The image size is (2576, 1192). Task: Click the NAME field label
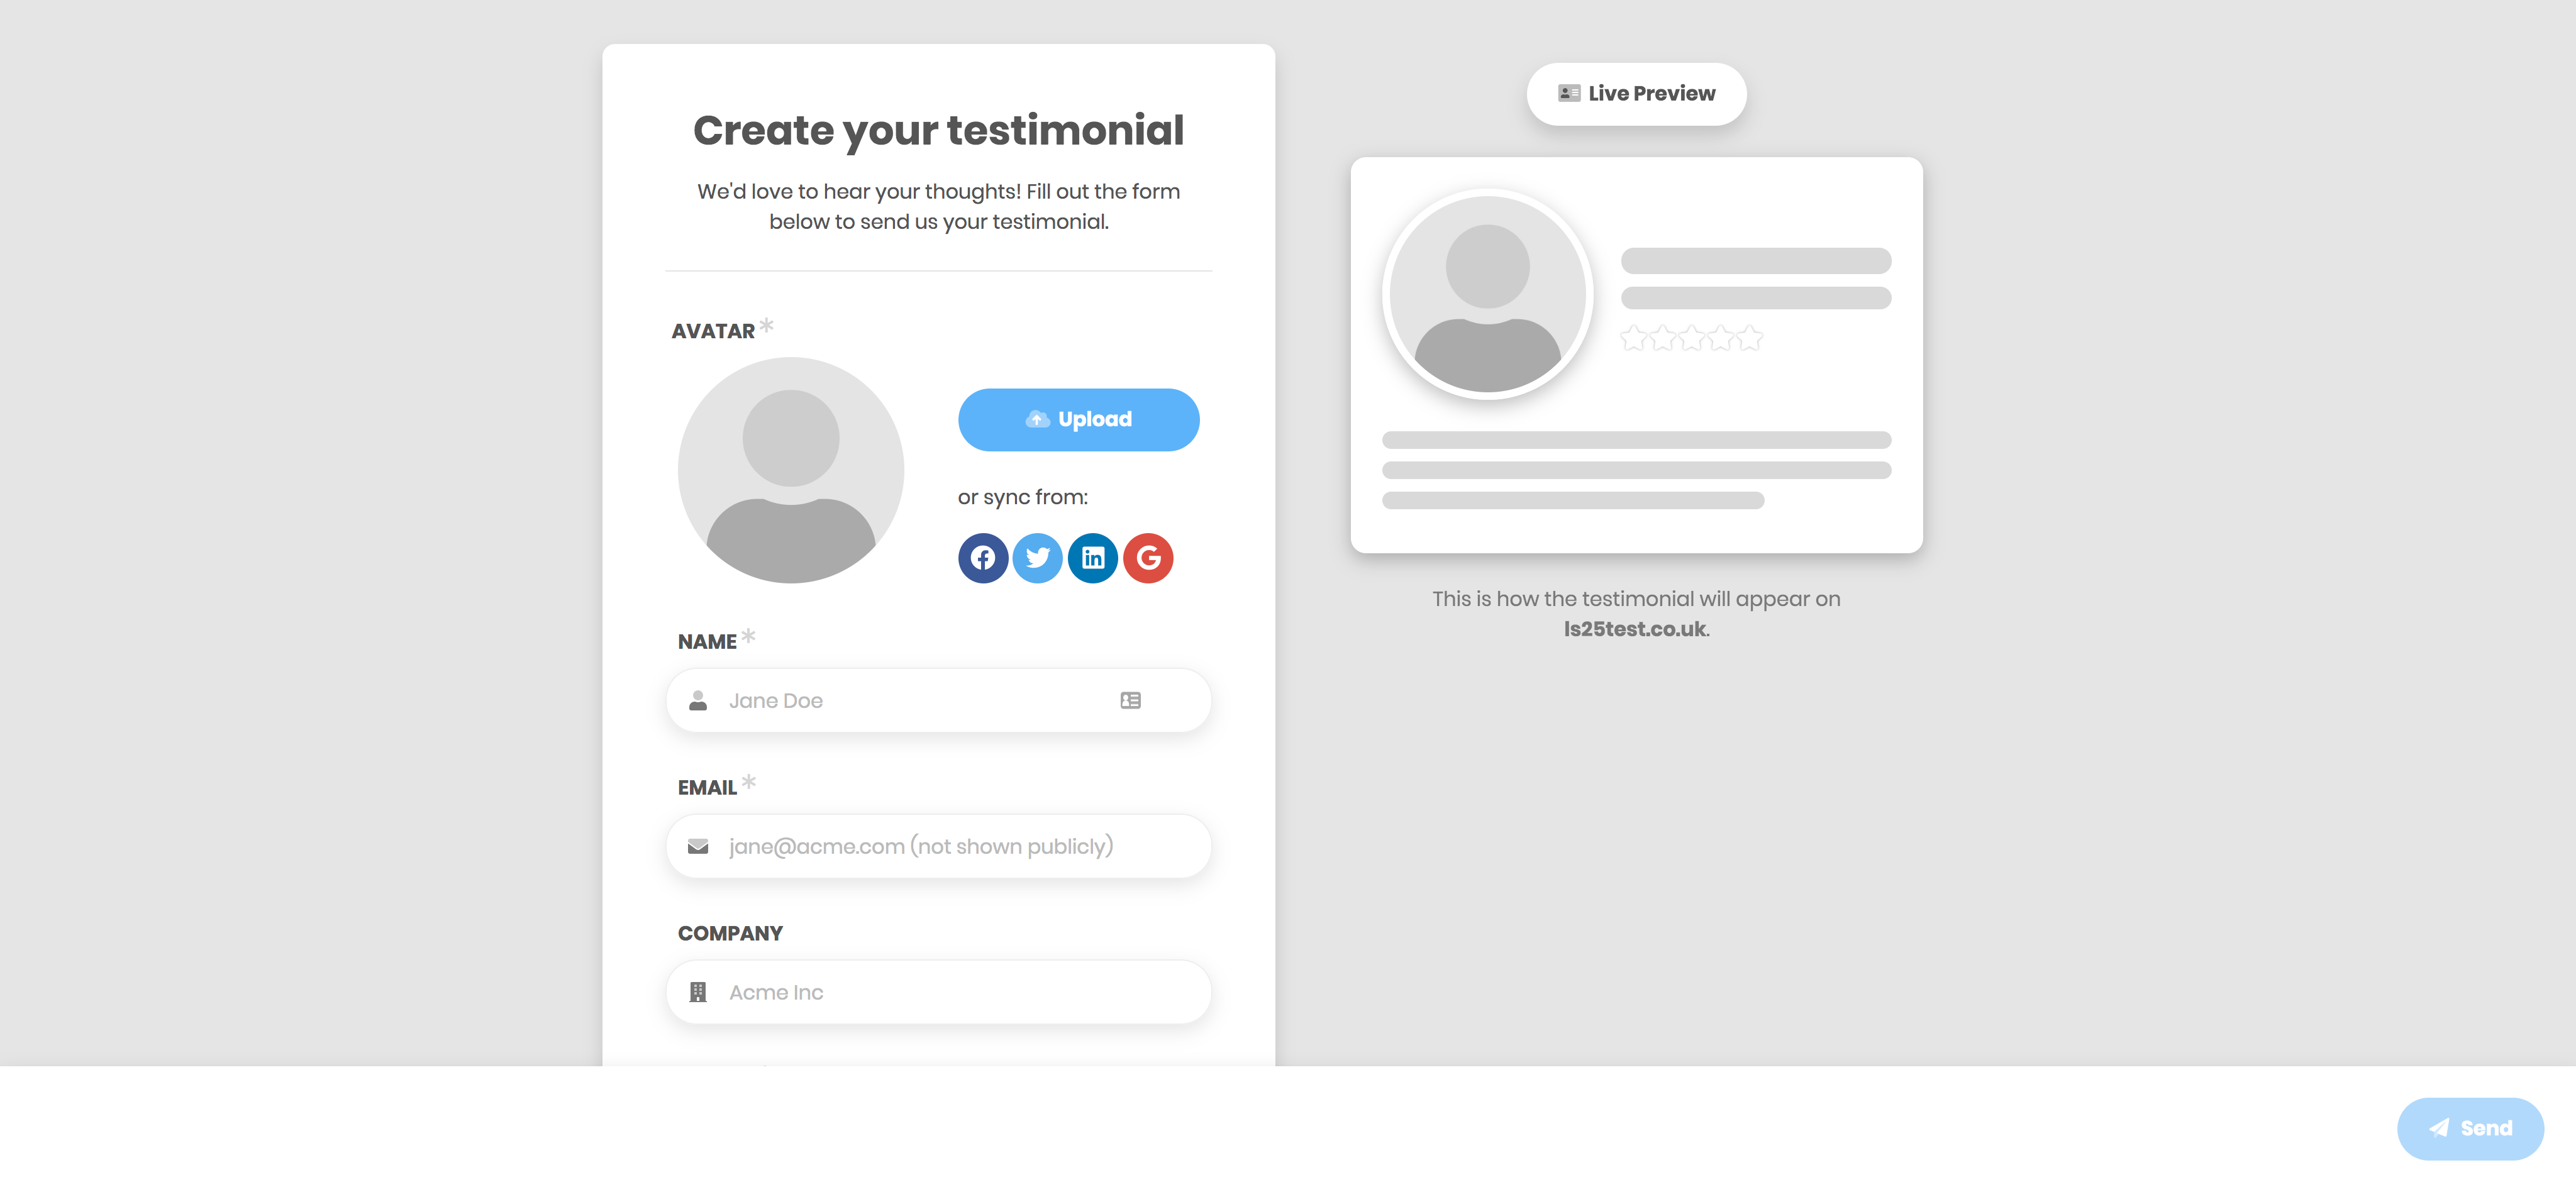click(x=707, y=642)
